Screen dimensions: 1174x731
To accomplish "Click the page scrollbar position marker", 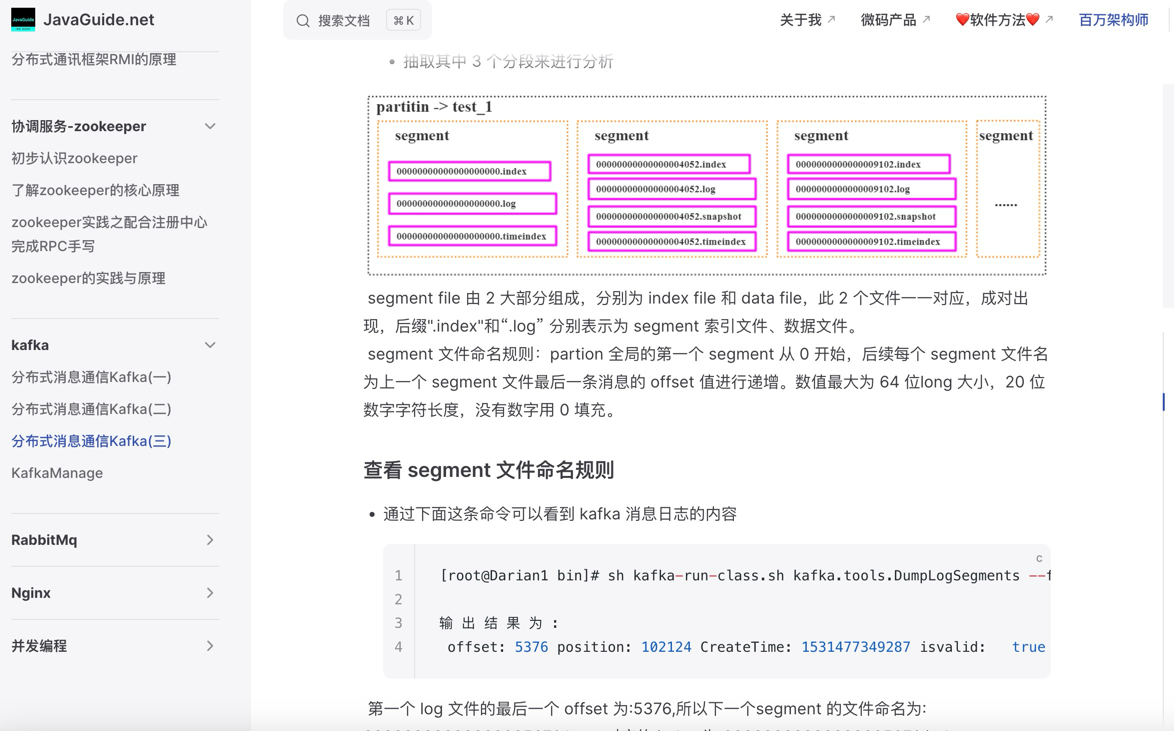I will (x=1164, y=402).
